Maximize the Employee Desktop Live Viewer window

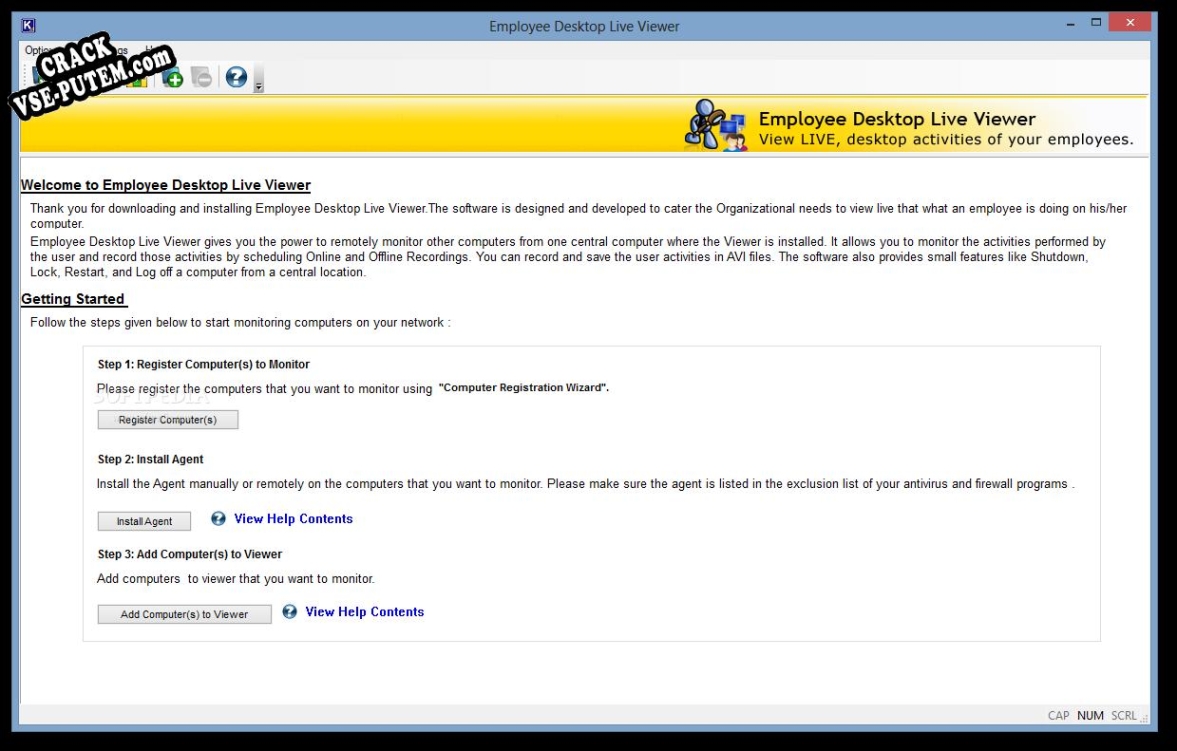pos(1096,23)
